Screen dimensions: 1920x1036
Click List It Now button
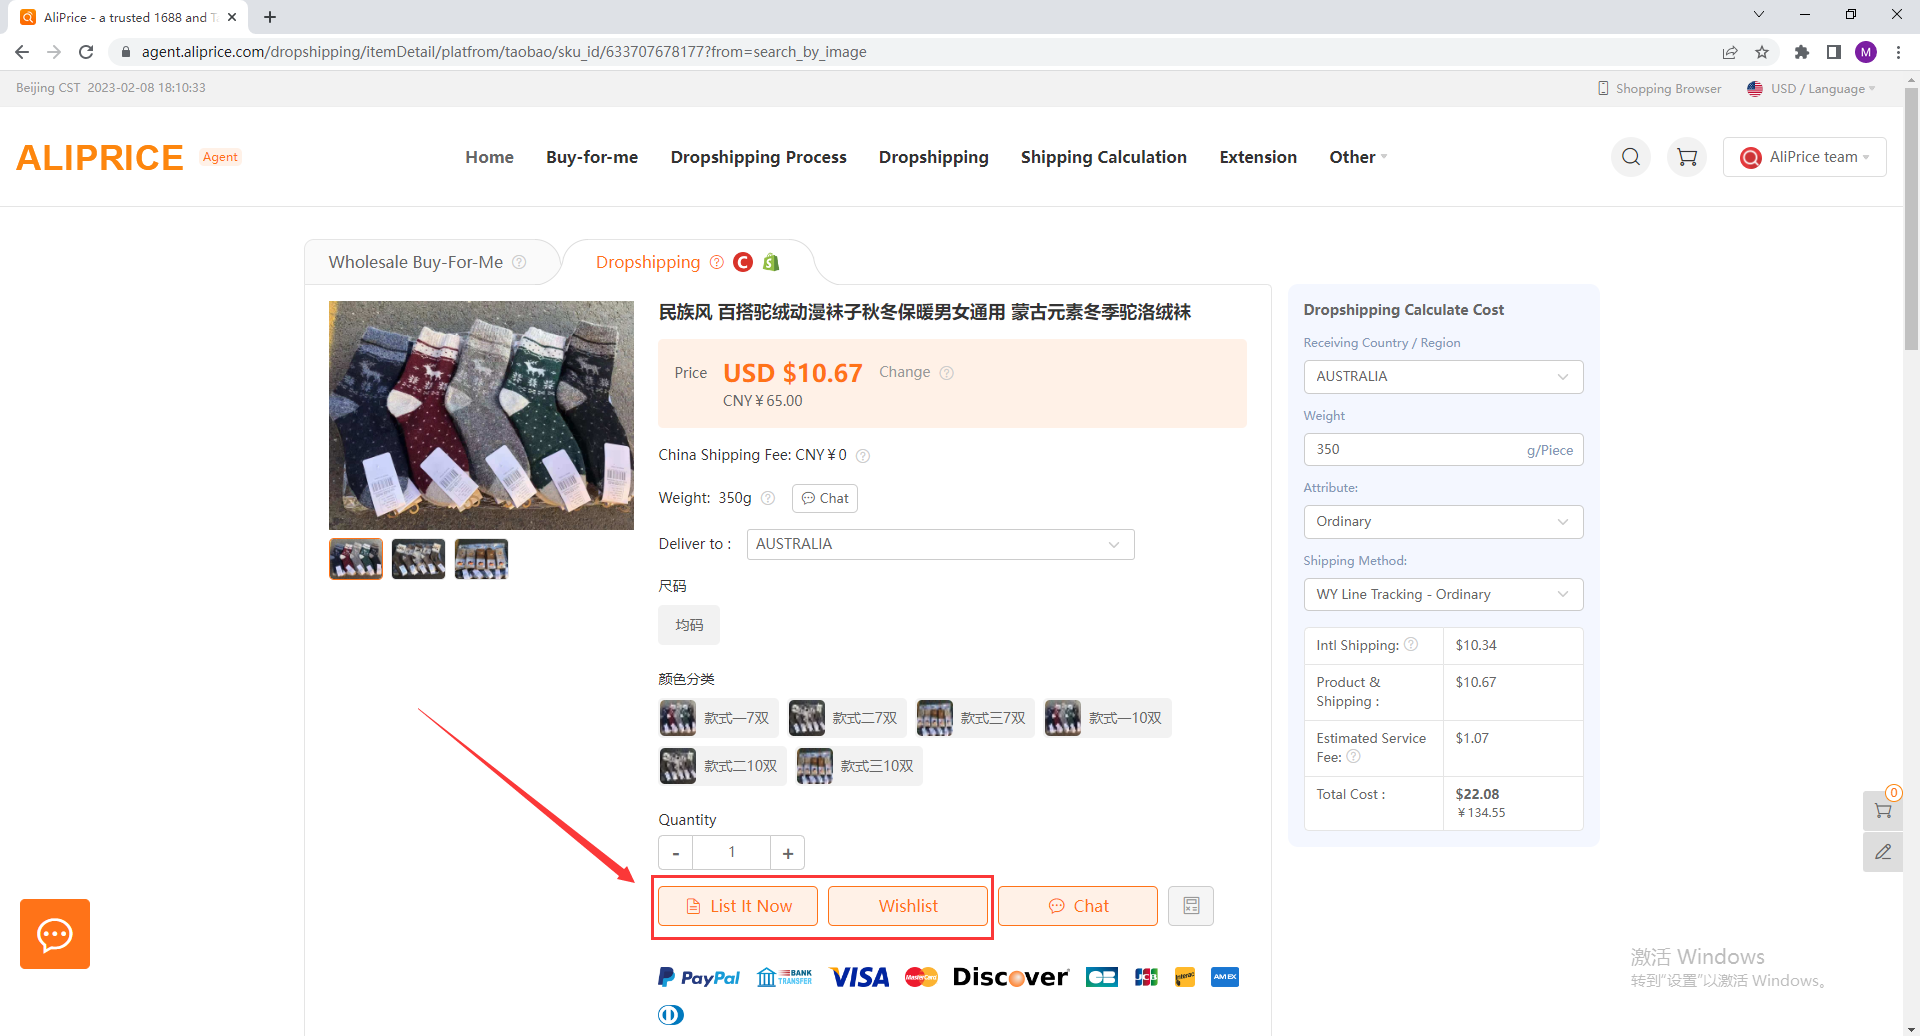point(738,906)
